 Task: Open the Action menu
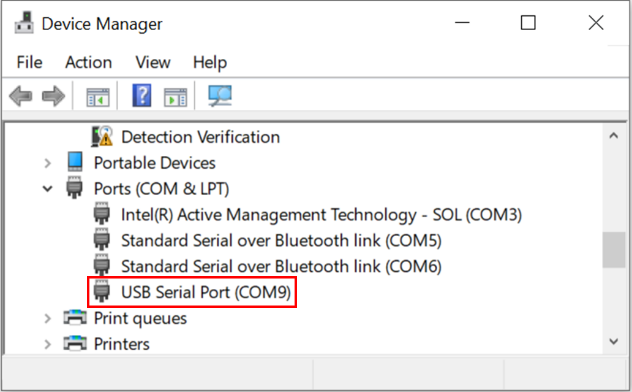click(89, 62)
